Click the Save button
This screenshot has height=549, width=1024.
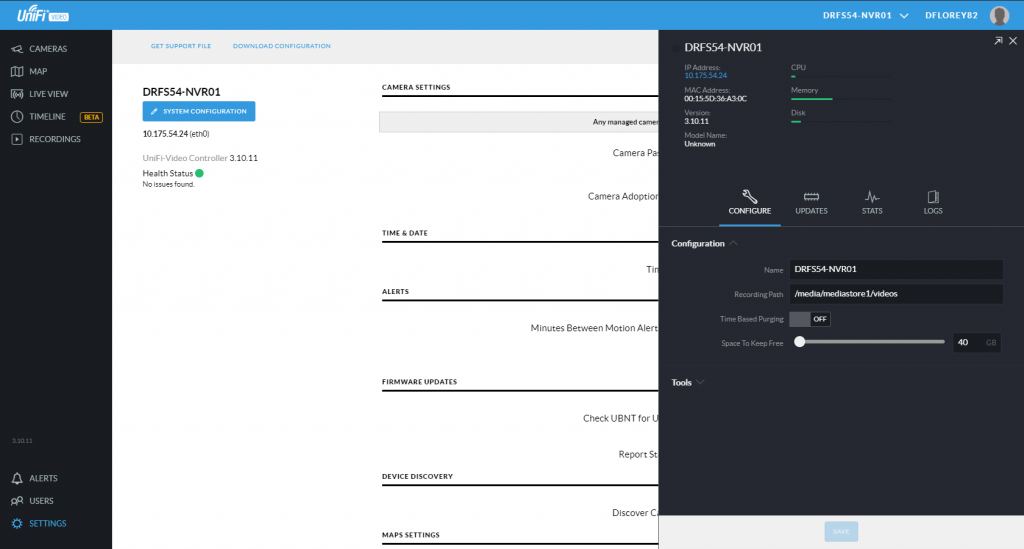(841, 531)
